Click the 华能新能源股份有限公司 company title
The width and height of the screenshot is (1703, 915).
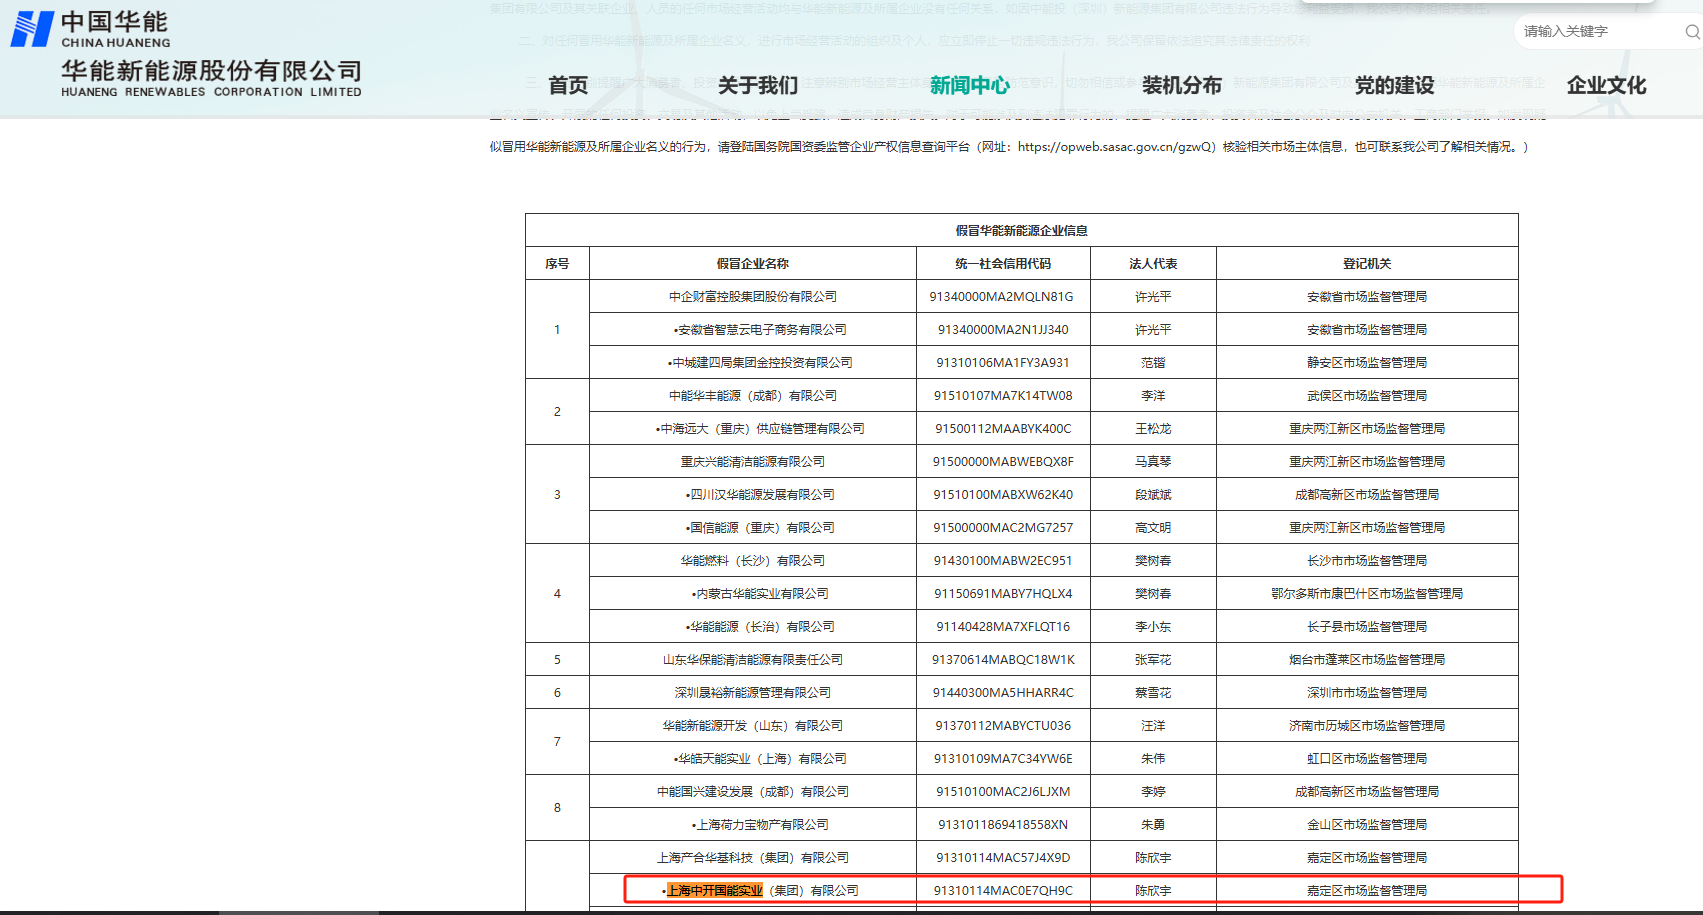pyautogui.click(x=211, y=71)
